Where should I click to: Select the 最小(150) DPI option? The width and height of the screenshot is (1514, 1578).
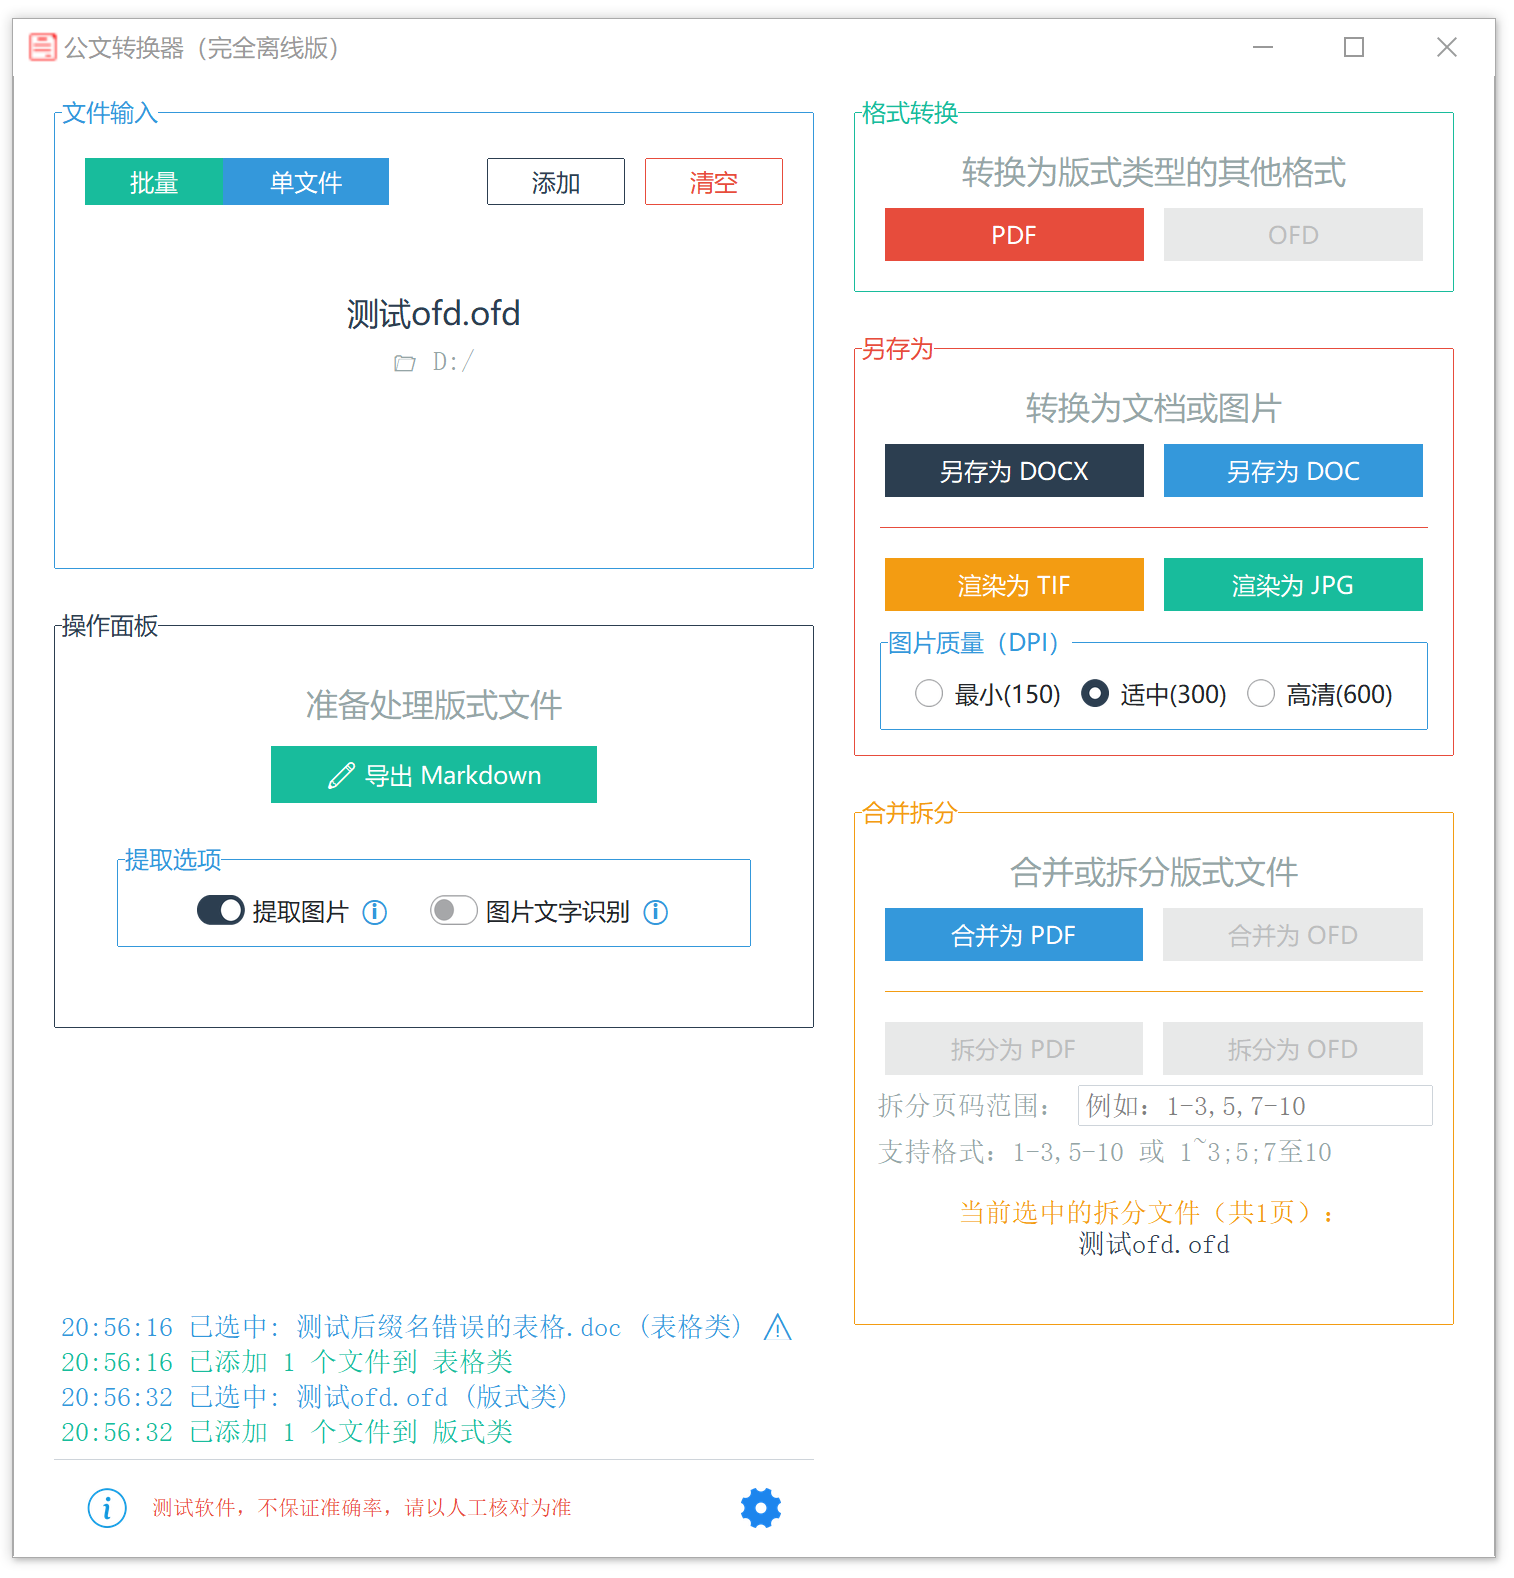pyautogui.click(x=929, y=693)
